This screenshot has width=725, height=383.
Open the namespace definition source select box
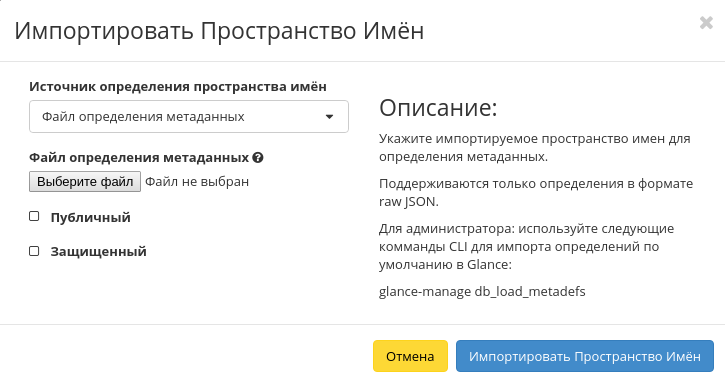[x=189, y=117]
